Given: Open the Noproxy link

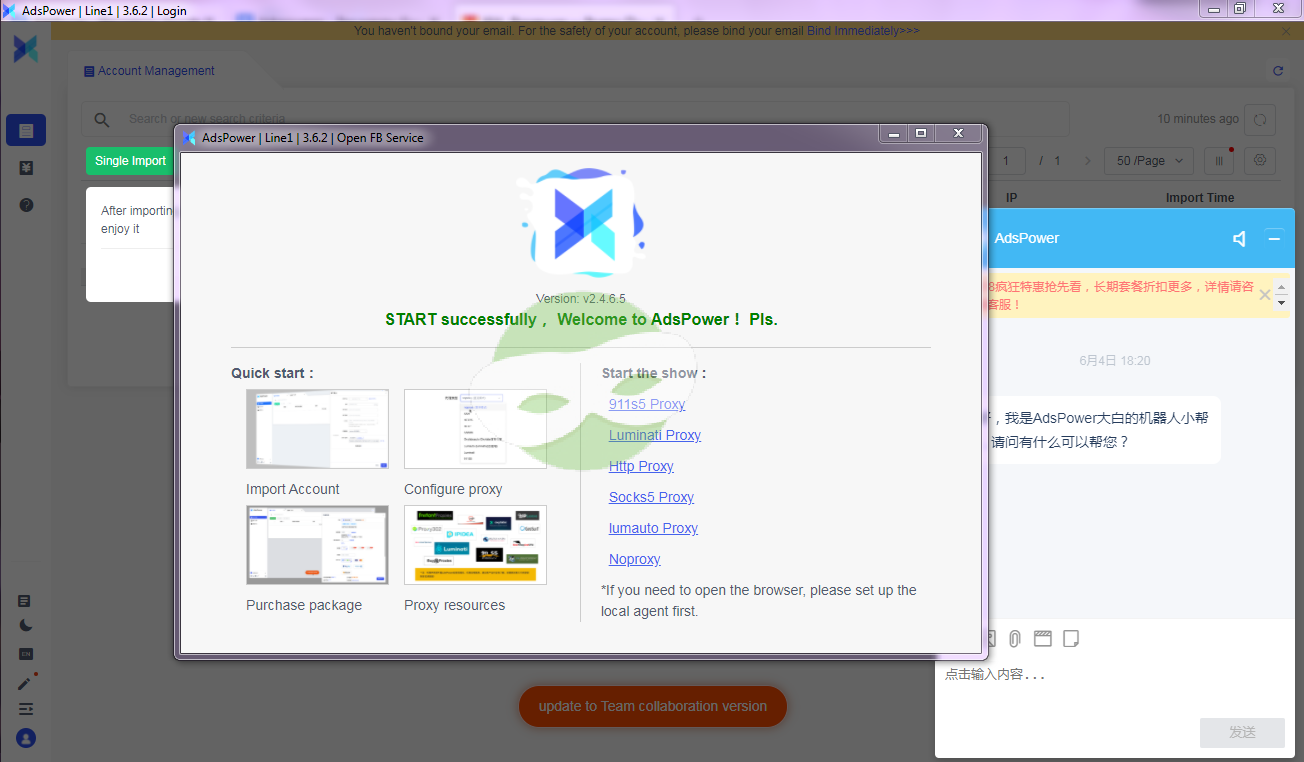Looking at the screenshot, I should 635,559.
